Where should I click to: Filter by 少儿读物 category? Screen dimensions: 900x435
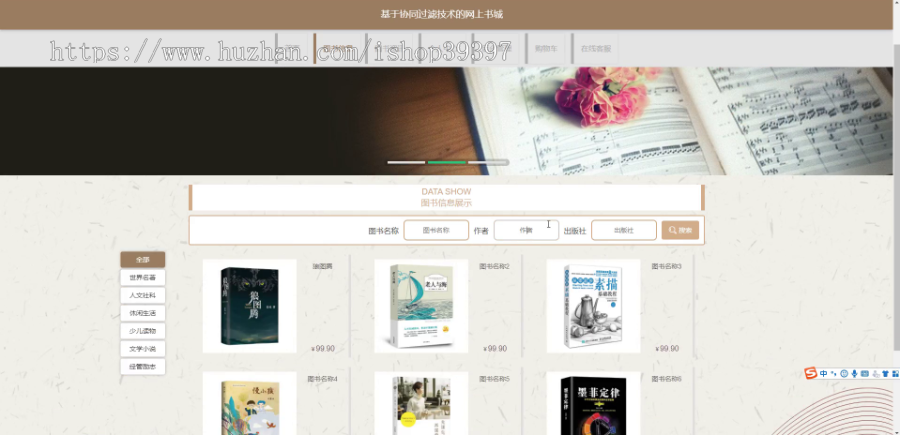click(142, 331)
